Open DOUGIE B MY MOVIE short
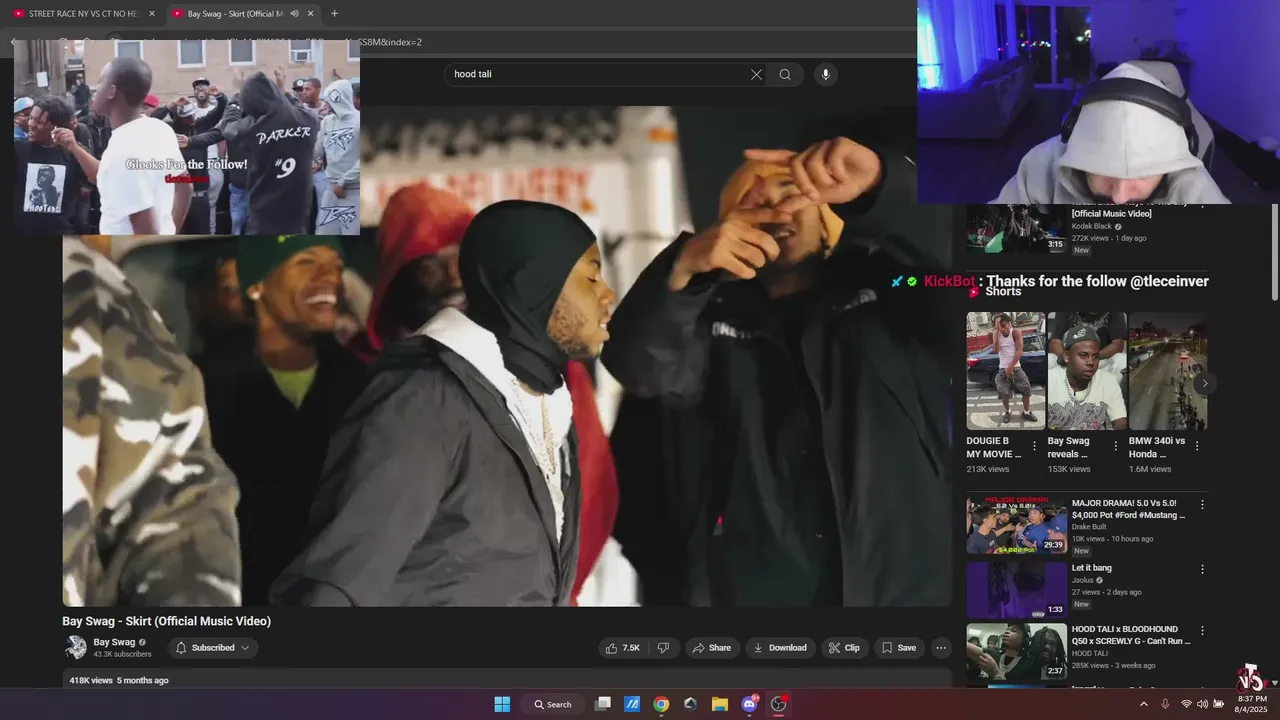This screenshot has height=720, width=1280. tap(1006, 371)
